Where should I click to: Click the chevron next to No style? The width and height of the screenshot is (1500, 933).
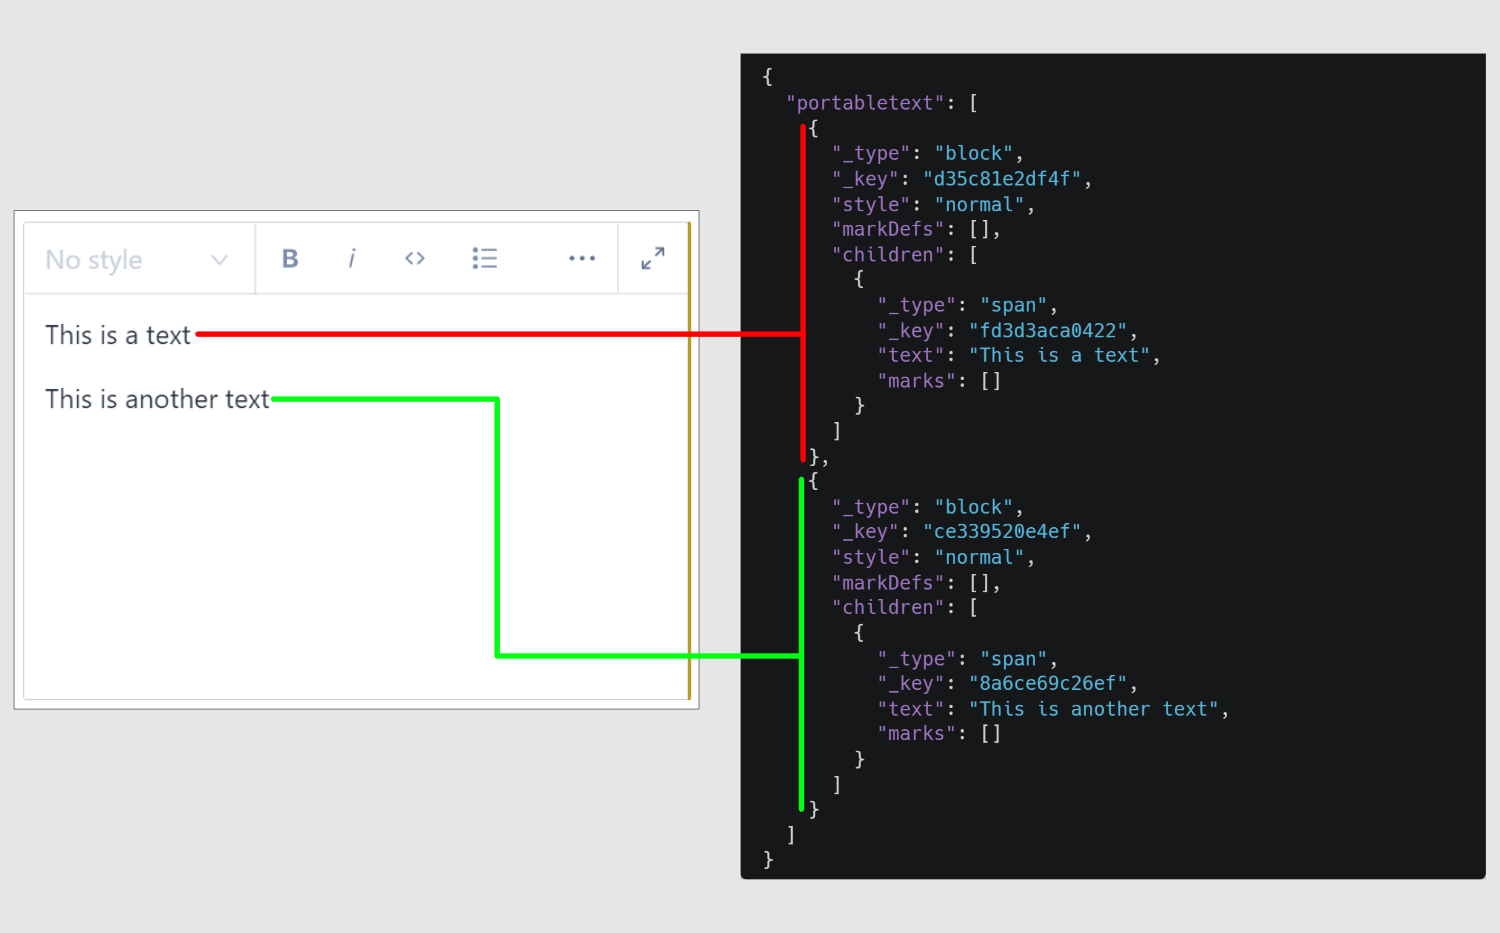coord(219,258)
